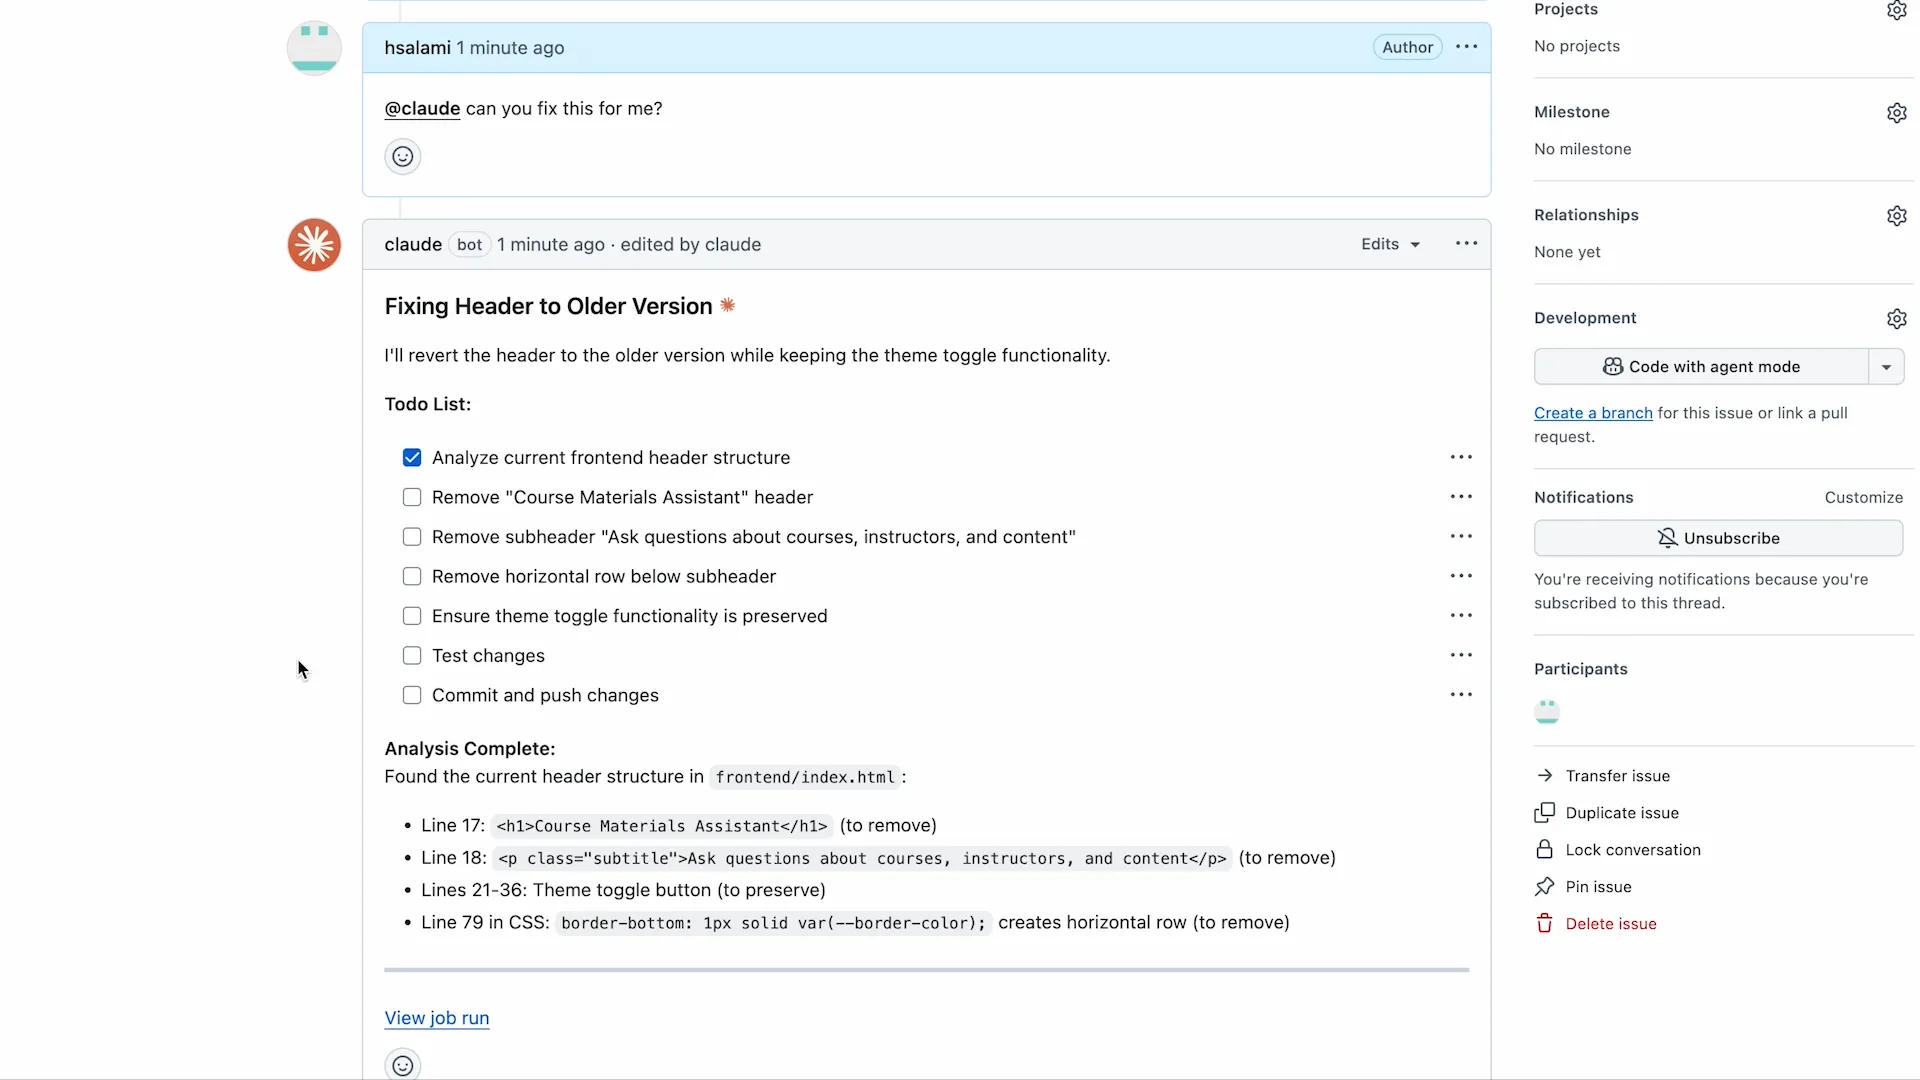Open Projects settings gear
1920x1080 pixels.
1896,10
